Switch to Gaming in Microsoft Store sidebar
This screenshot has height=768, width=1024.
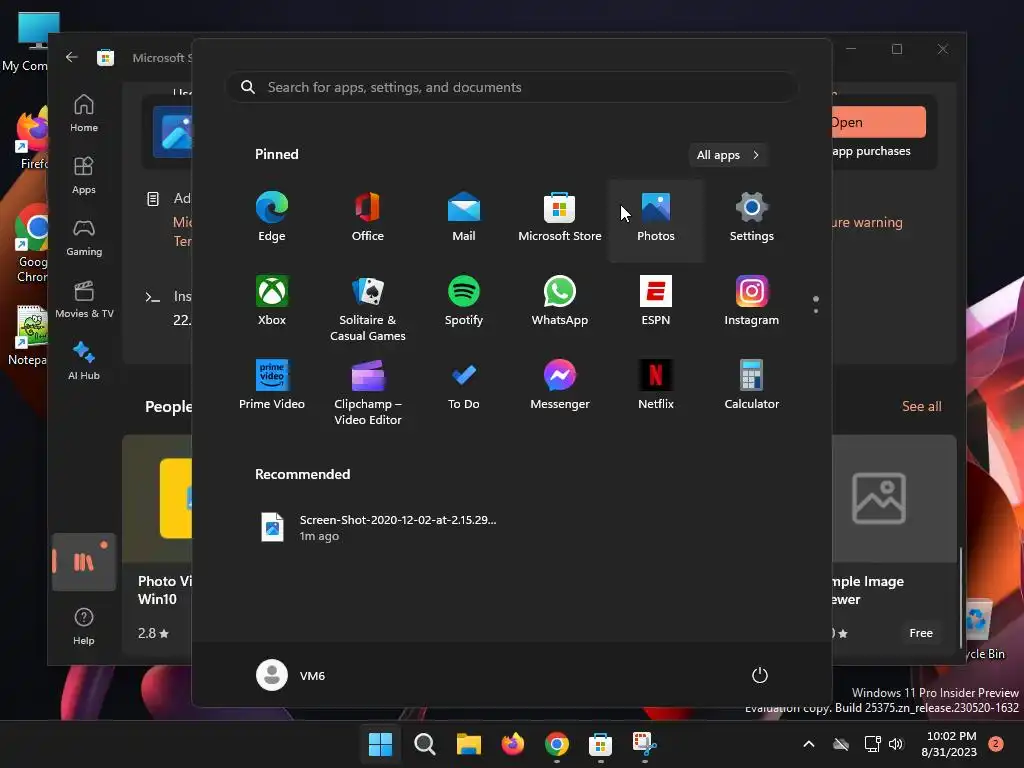[x=84, y=238]
